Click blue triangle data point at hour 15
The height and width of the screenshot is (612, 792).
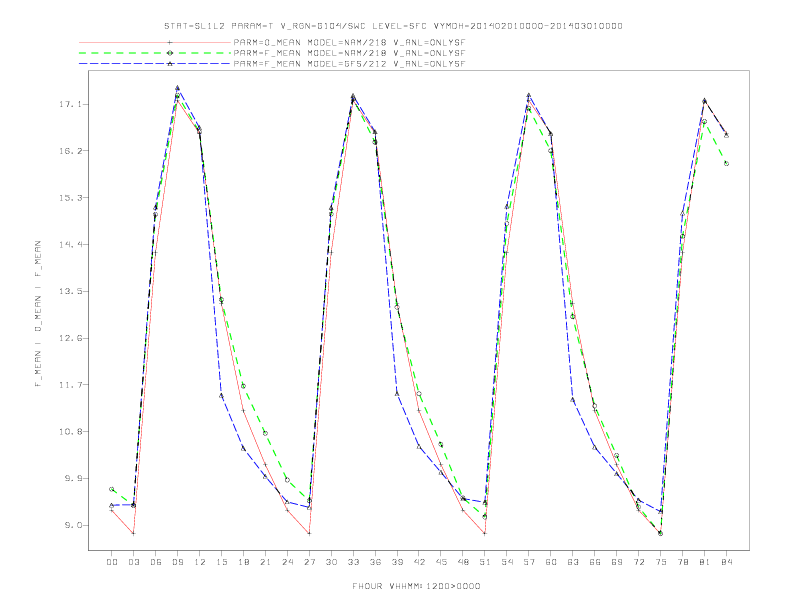(x=221, y=395)
